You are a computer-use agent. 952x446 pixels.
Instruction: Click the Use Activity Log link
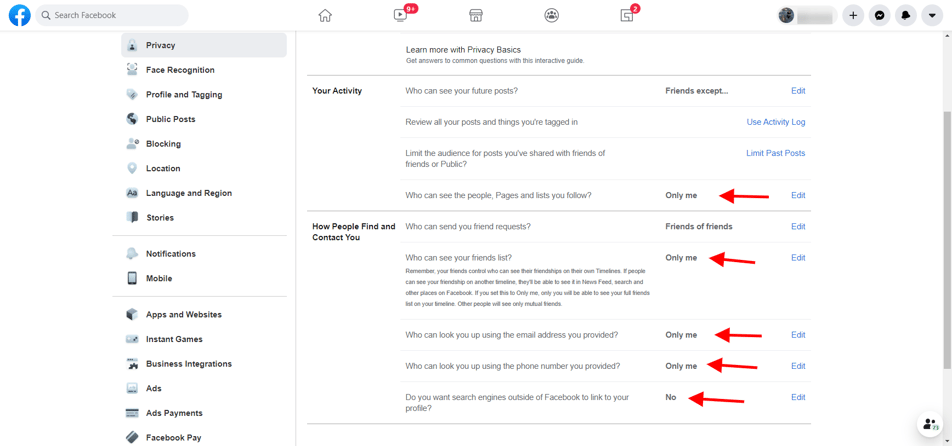point(776,122)
